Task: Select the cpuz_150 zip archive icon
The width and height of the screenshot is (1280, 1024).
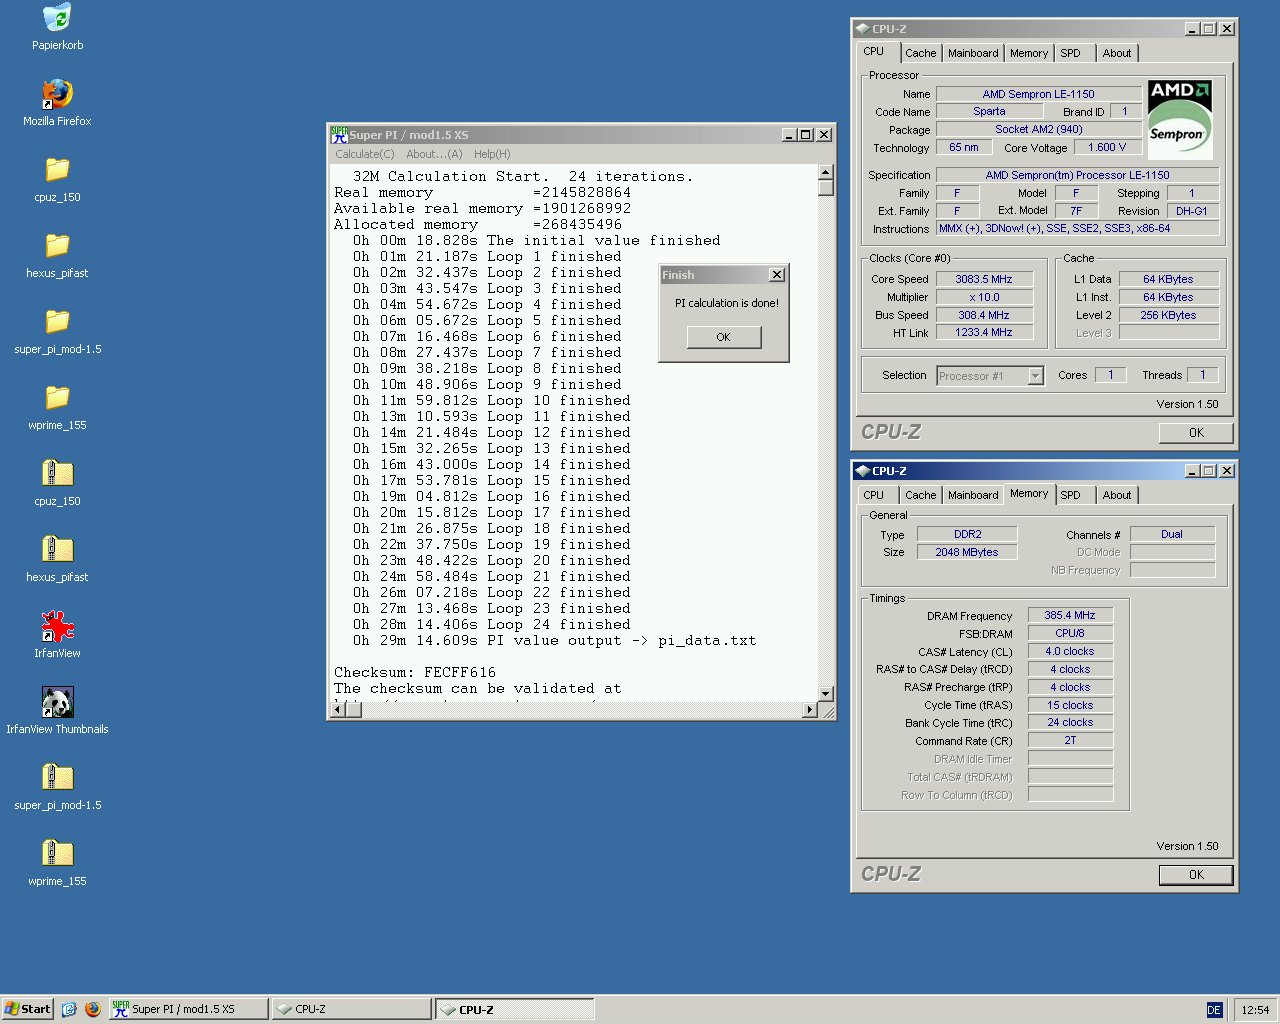Action: (x=57, y=474)
